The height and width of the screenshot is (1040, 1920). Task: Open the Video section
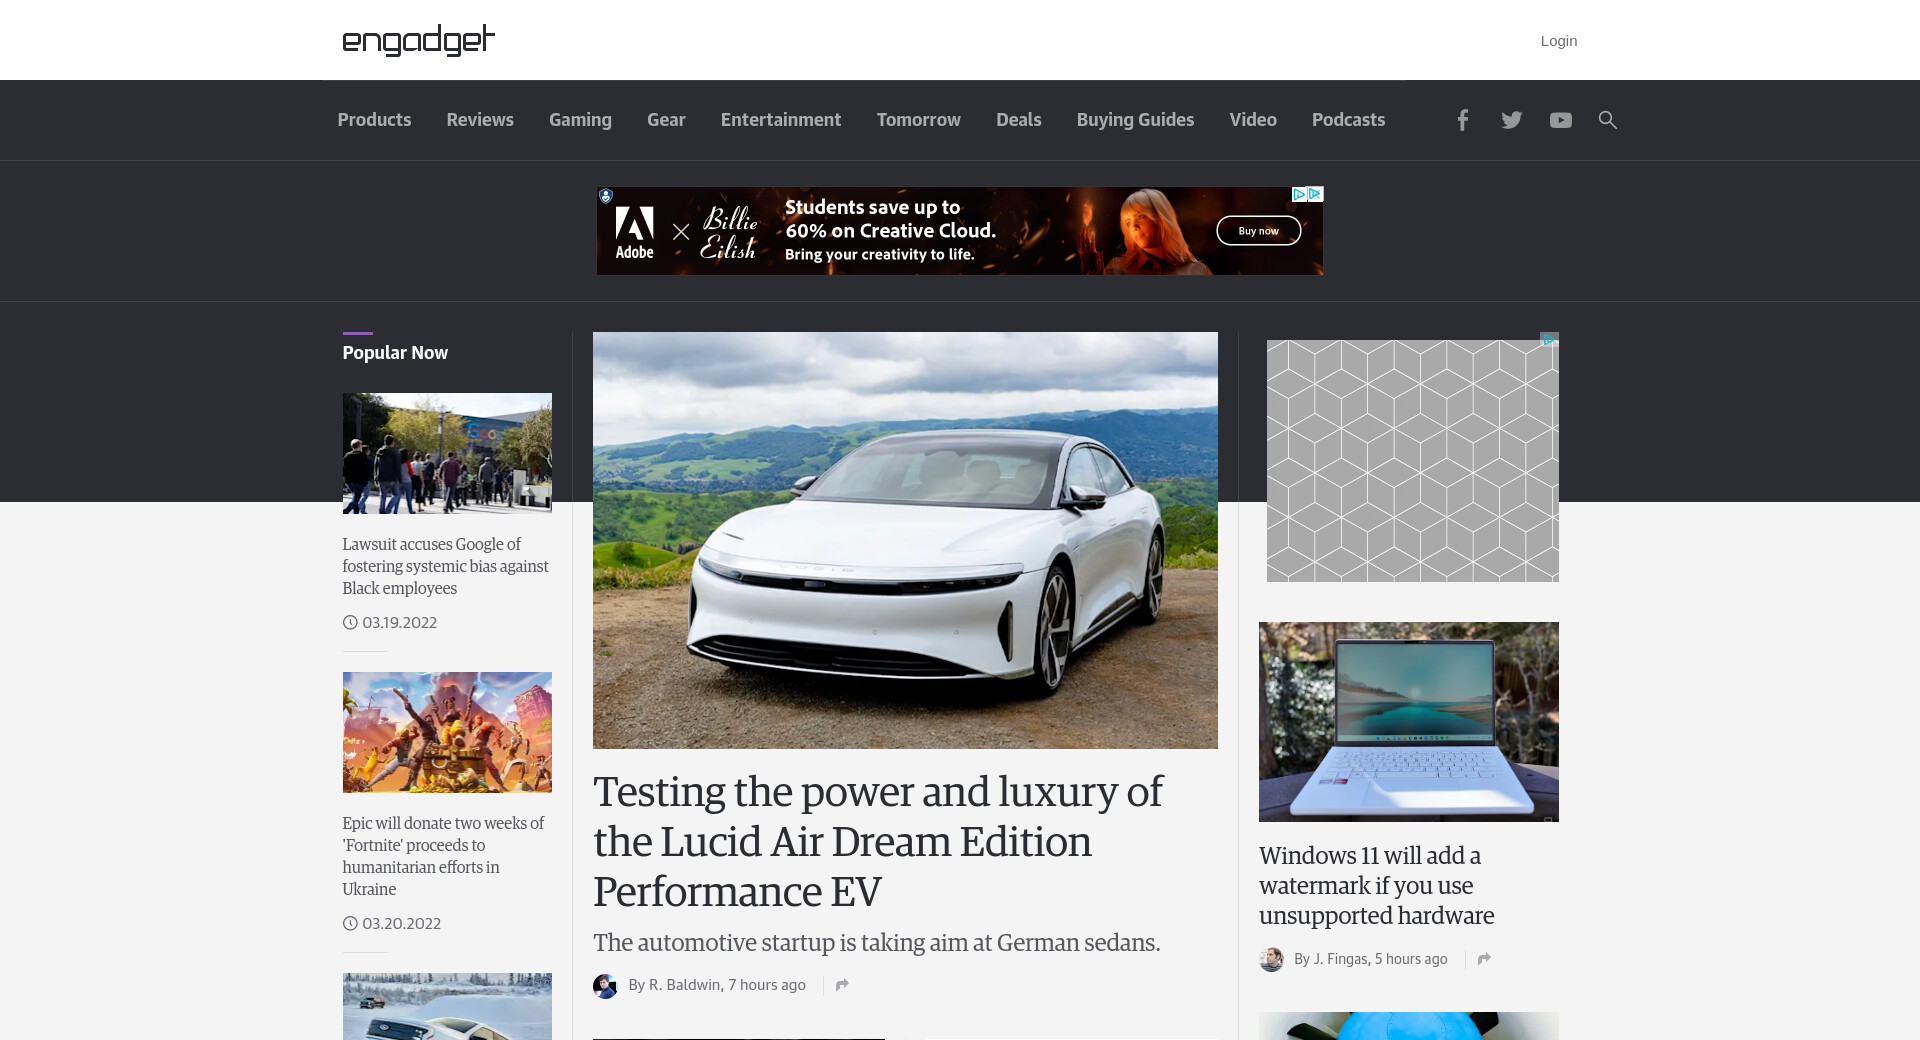[1253, 120]
